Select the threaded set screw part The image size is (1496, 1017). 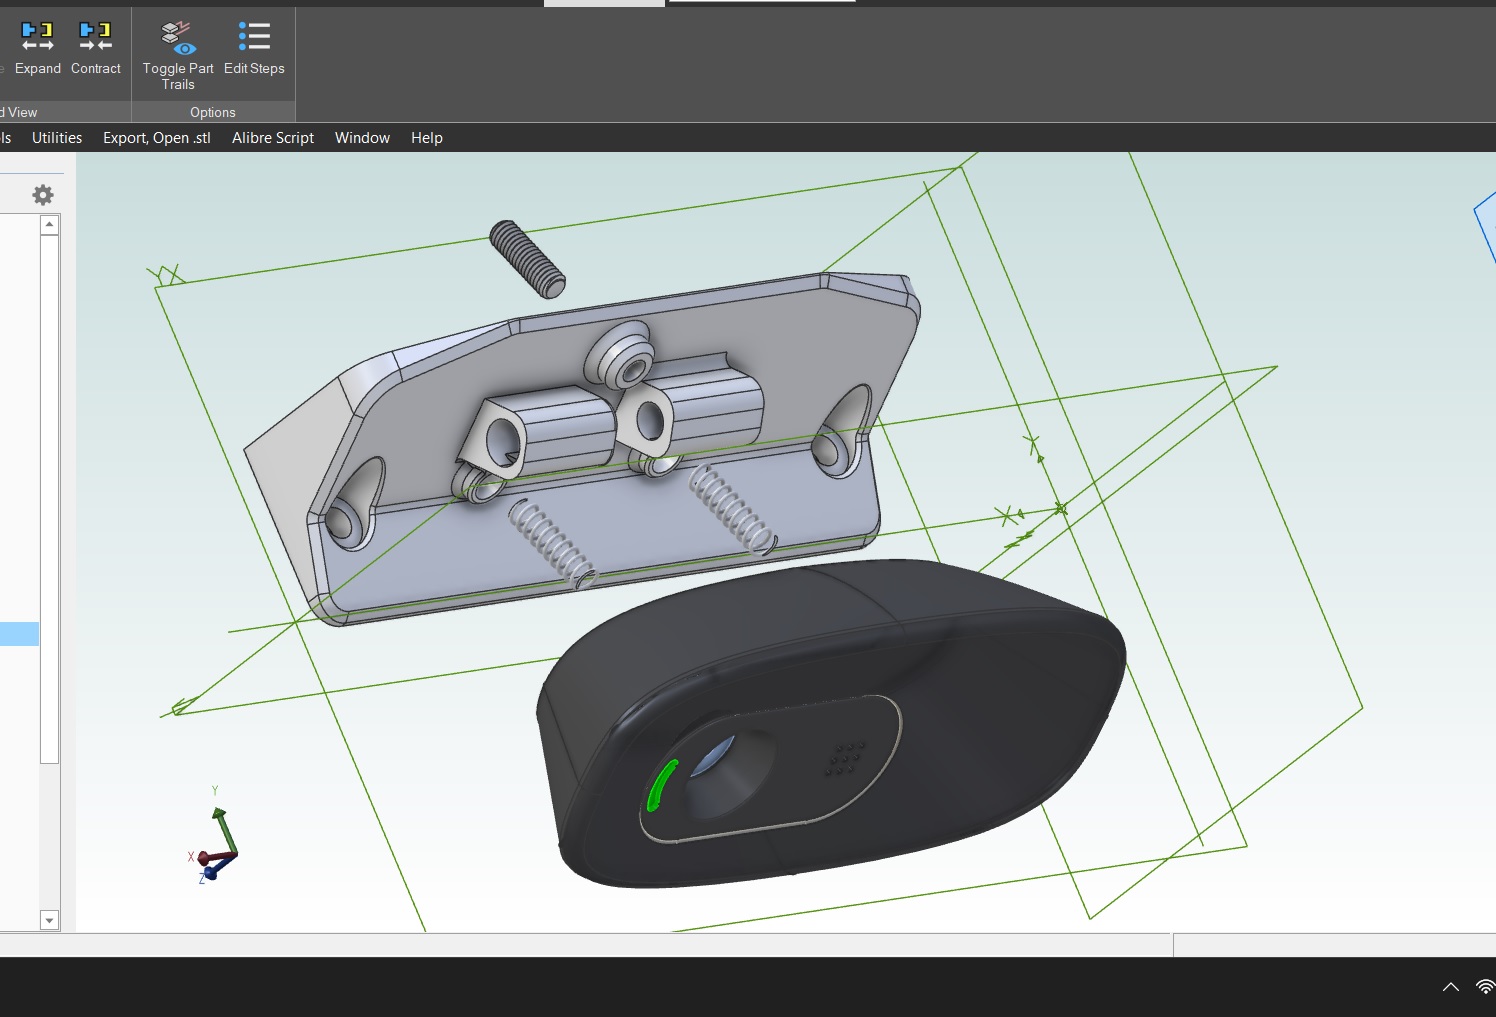pyautogui.click(x=527, y=259)
